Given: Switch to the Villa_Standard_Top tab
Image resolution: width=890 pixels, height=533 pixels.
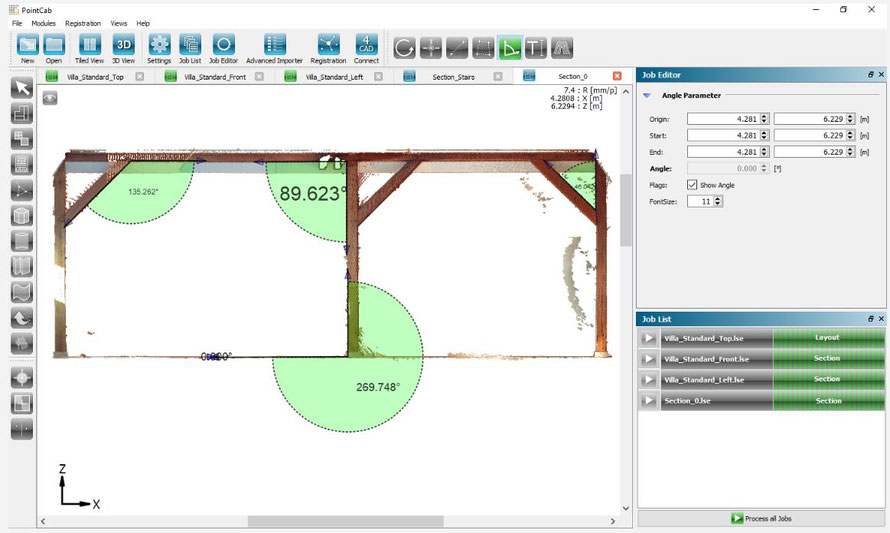Looking at the screenshot, I should [95, 77].
